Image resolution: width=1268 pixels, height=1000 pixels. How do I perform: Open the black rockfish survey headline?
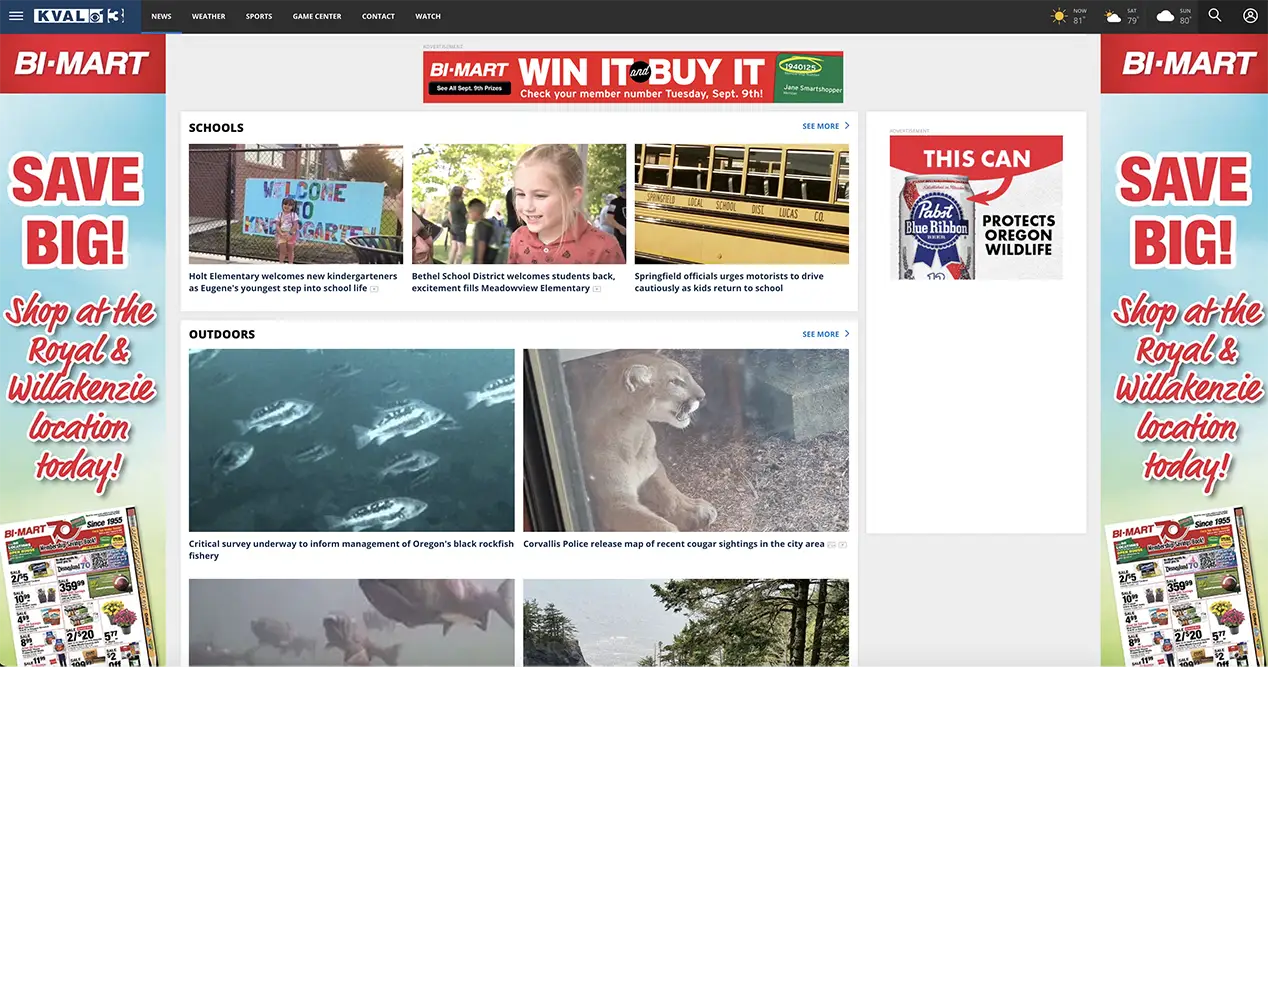pyautogui.click(x=351, y=550)
